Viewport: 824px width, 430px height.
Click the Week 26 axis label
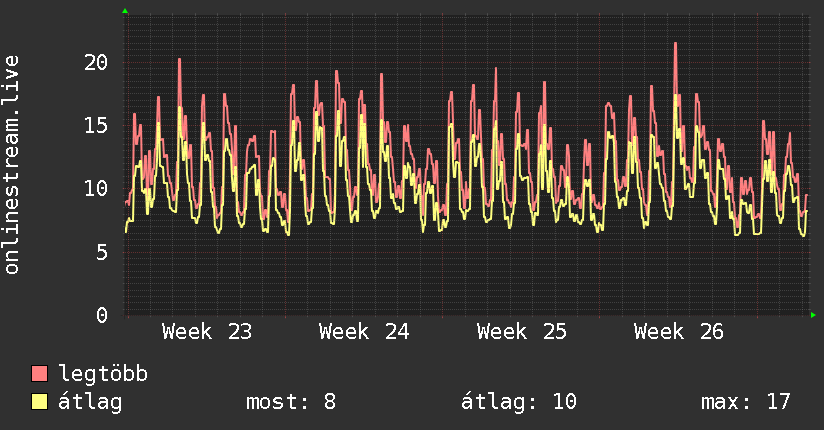(x=679, y=332)
